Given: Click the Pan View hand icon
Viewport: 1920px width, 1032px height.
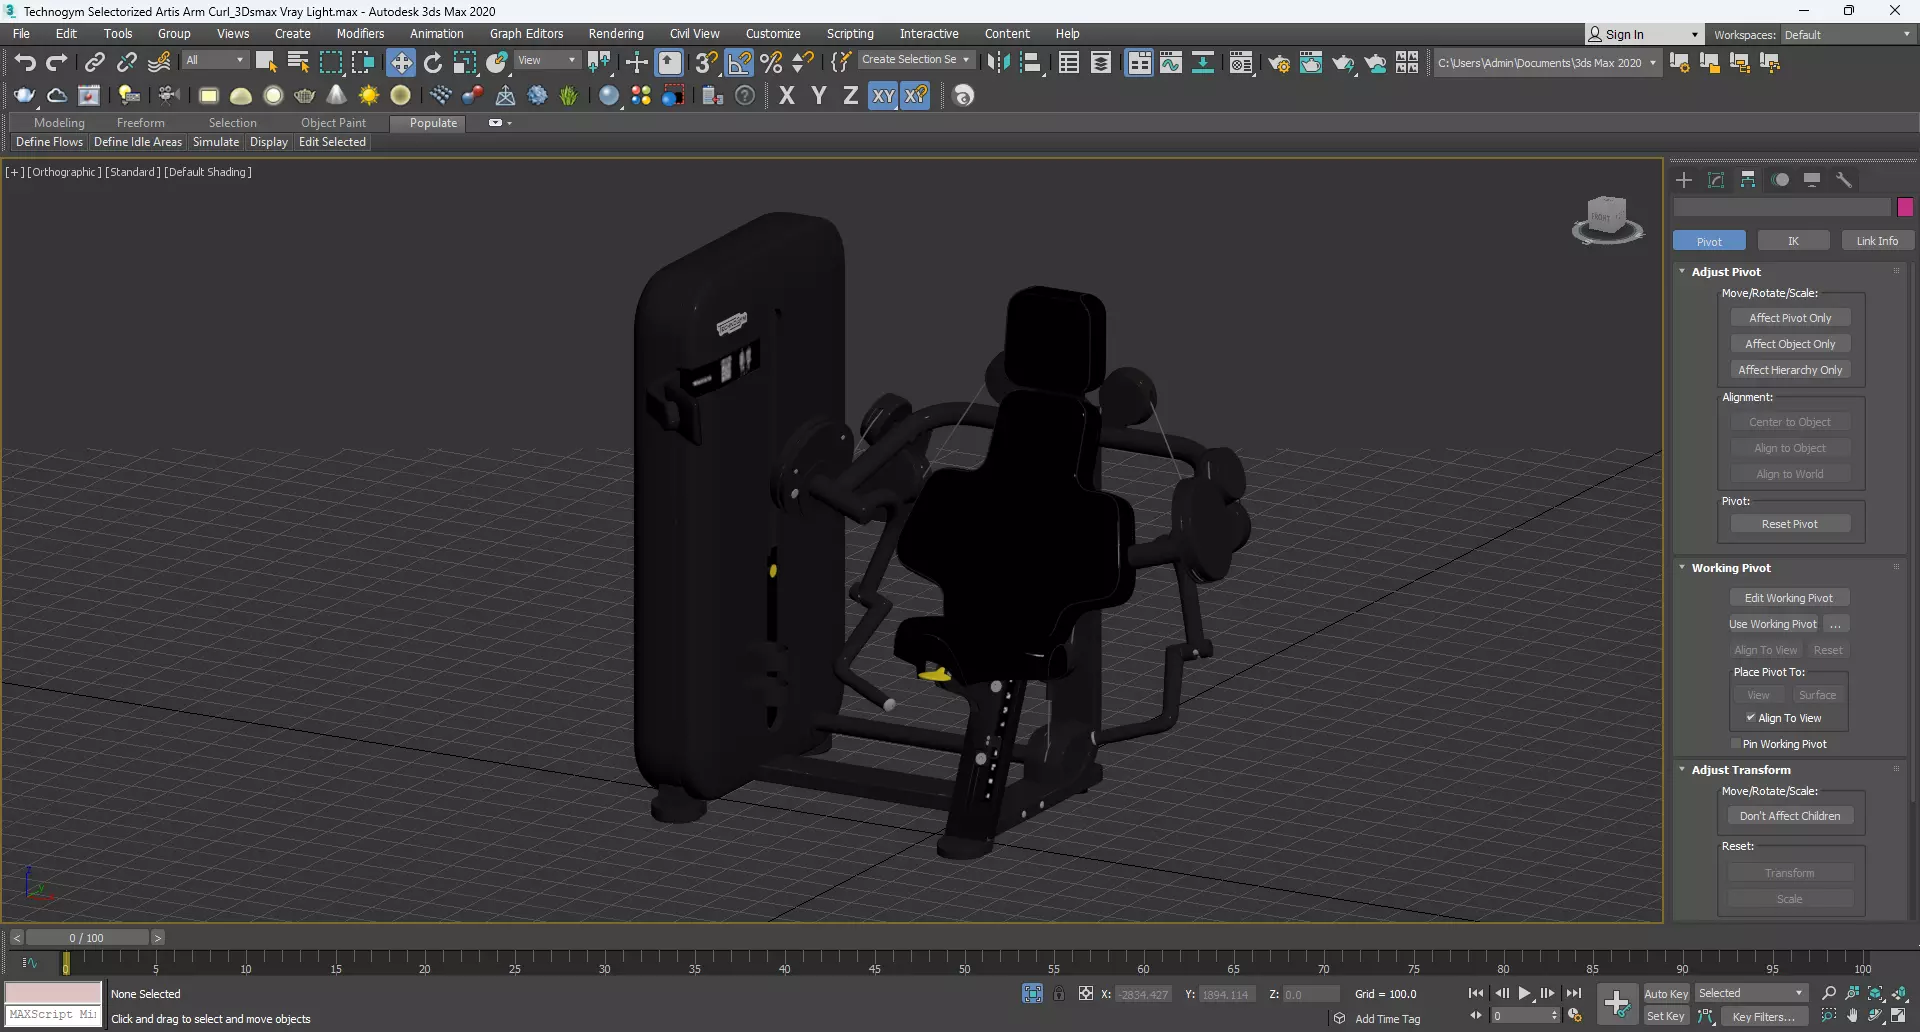Looking at the screenshot, I should point(1852,1016).
